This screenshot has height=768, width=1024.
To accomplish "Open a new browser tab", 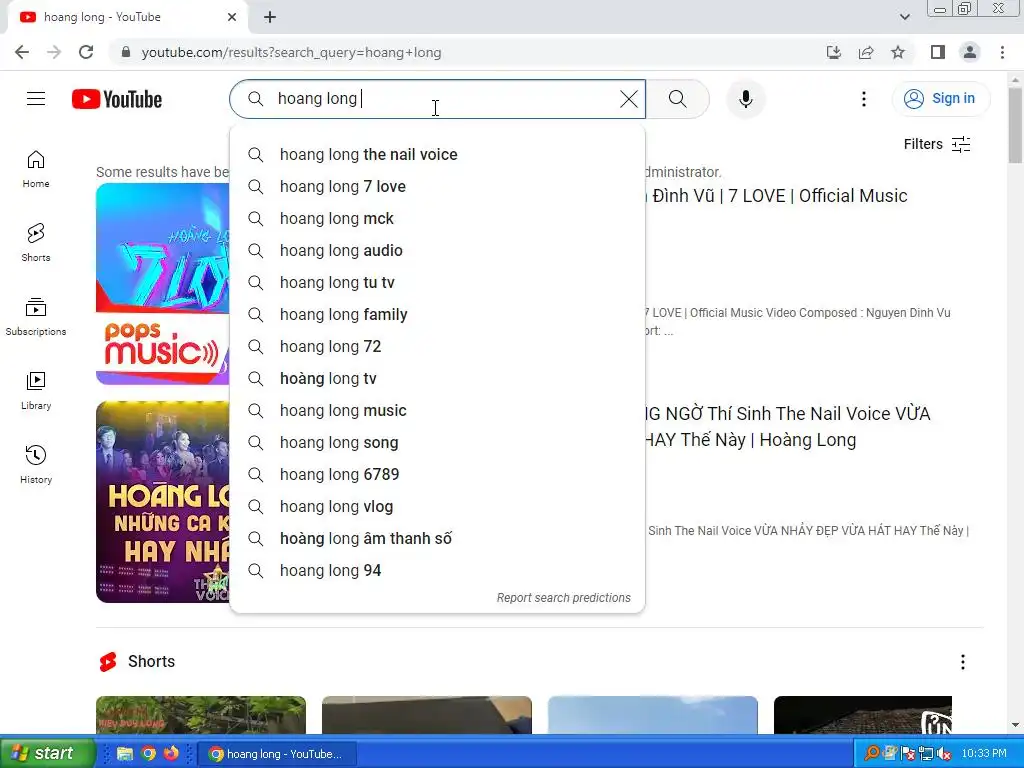I will click(x=270, y=17).
